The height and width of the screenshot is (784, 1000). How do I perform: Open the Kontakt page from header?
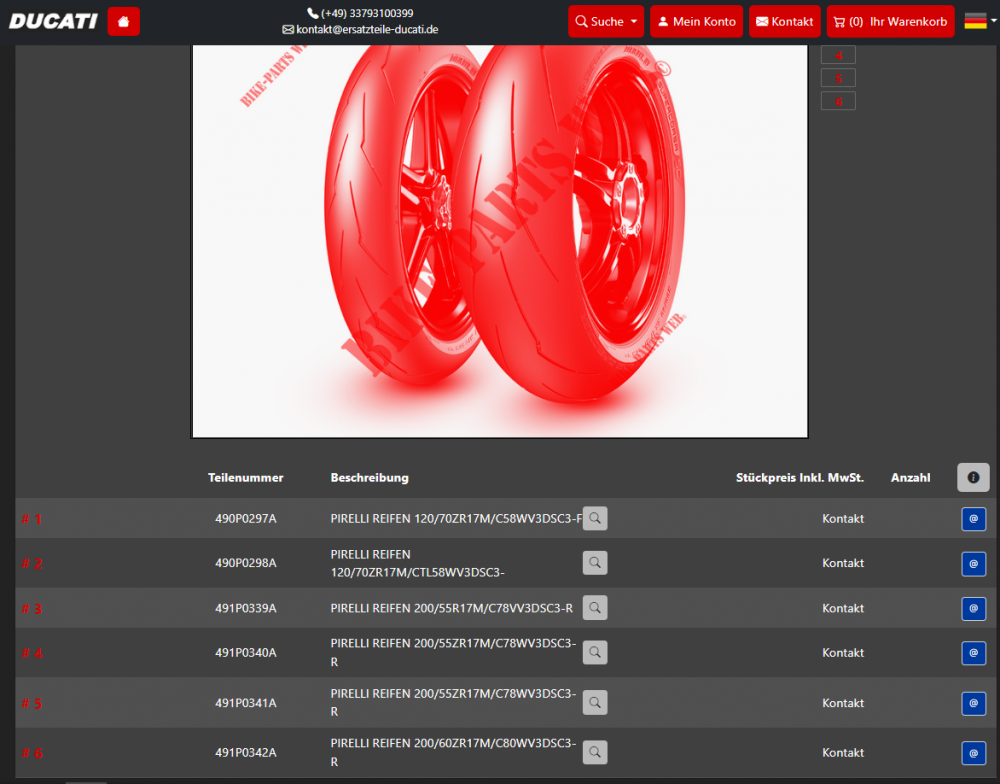784,21
